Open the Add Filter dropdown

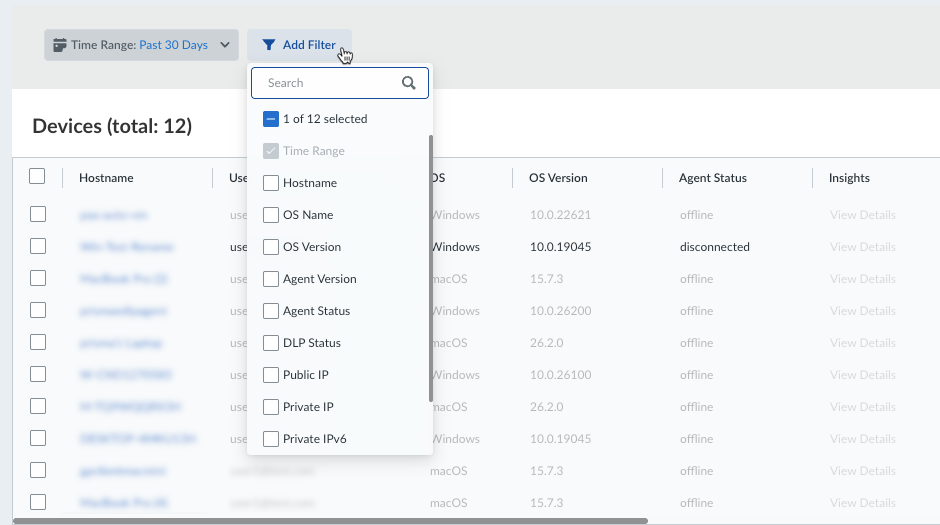[x=299, y=45]
